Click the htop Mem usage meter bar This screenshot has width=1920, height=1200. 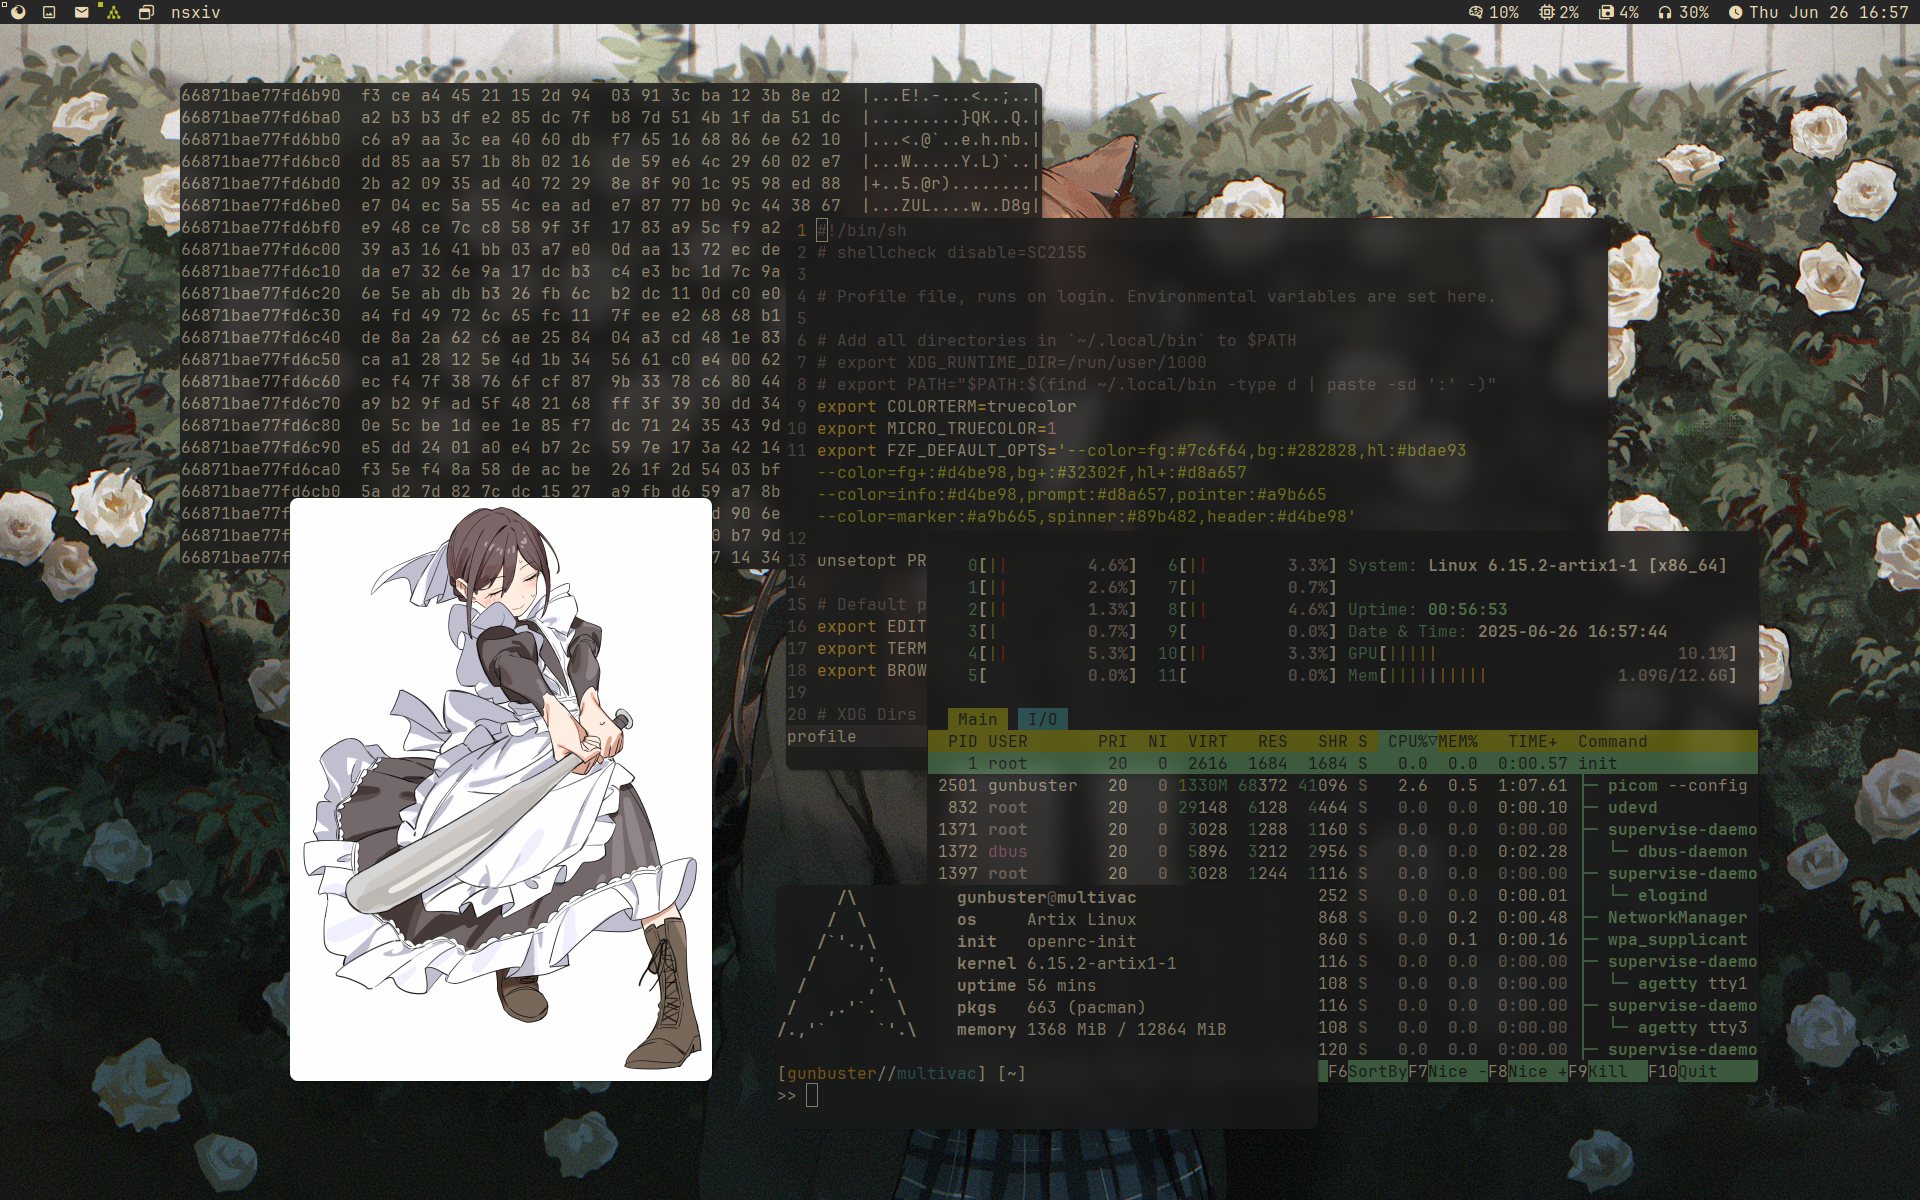point(1542,675)
